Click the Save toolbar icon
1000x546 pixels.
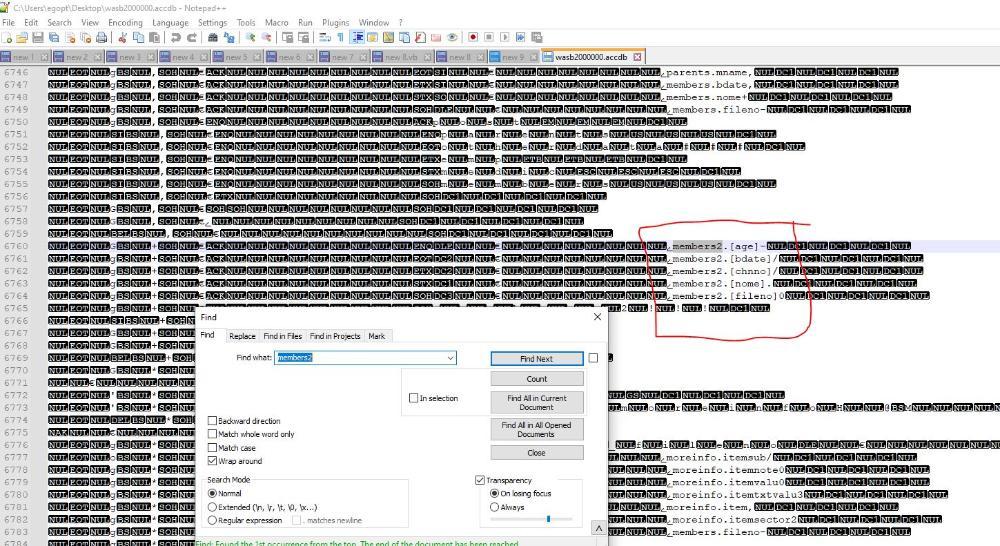[x=38, y=38]
